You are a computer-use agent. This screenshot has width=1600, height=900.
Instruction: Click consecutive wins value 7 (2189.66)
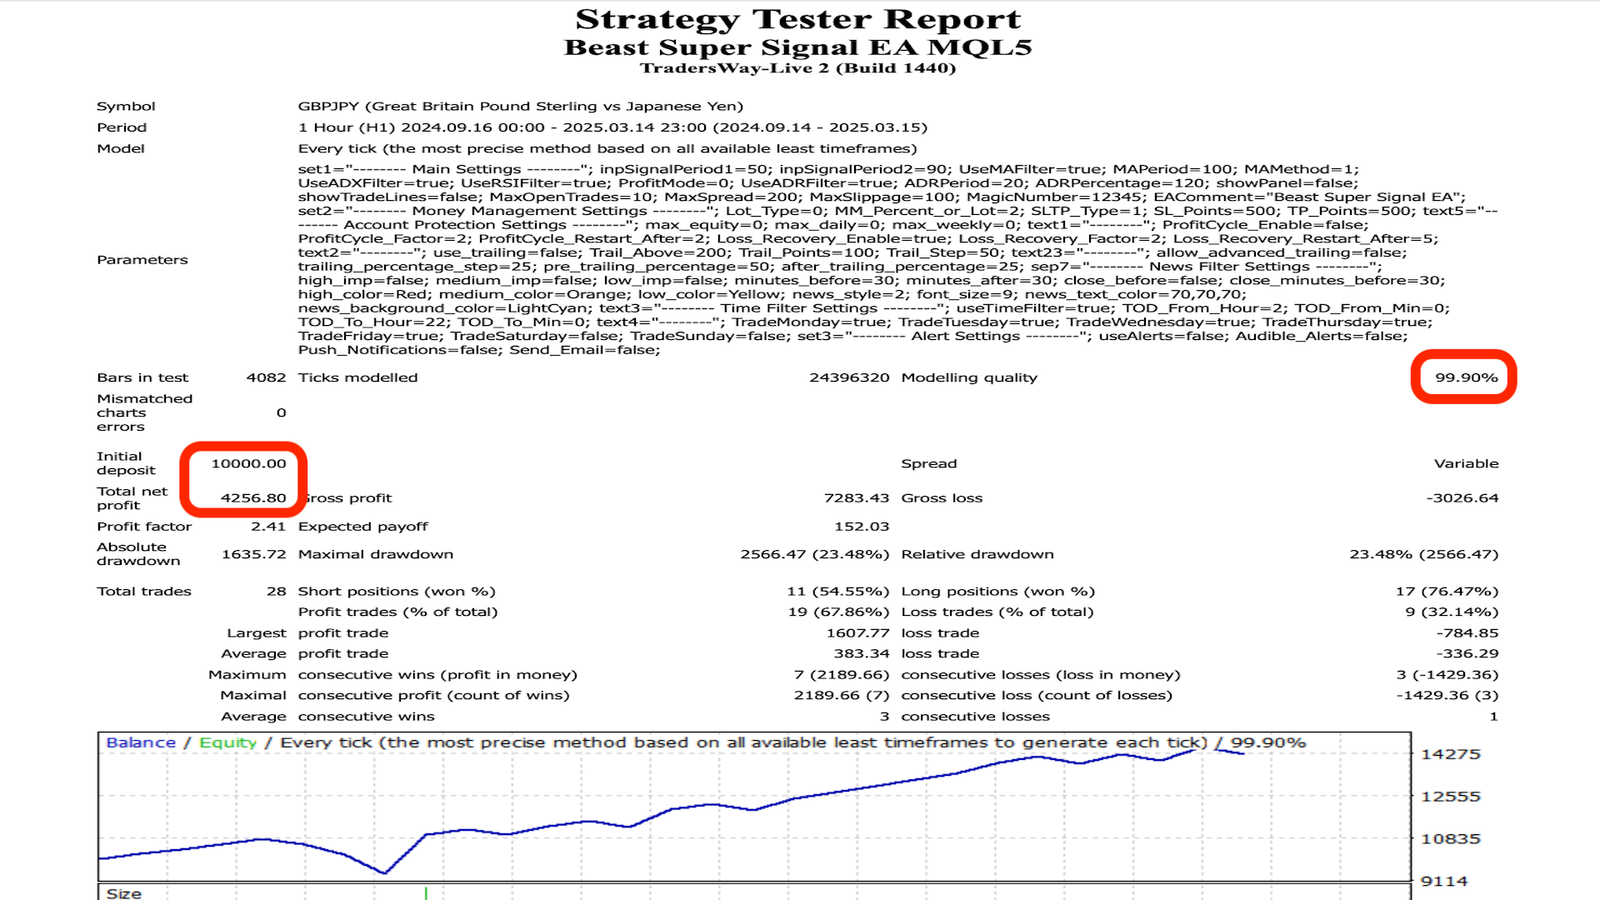pos(841,675)
